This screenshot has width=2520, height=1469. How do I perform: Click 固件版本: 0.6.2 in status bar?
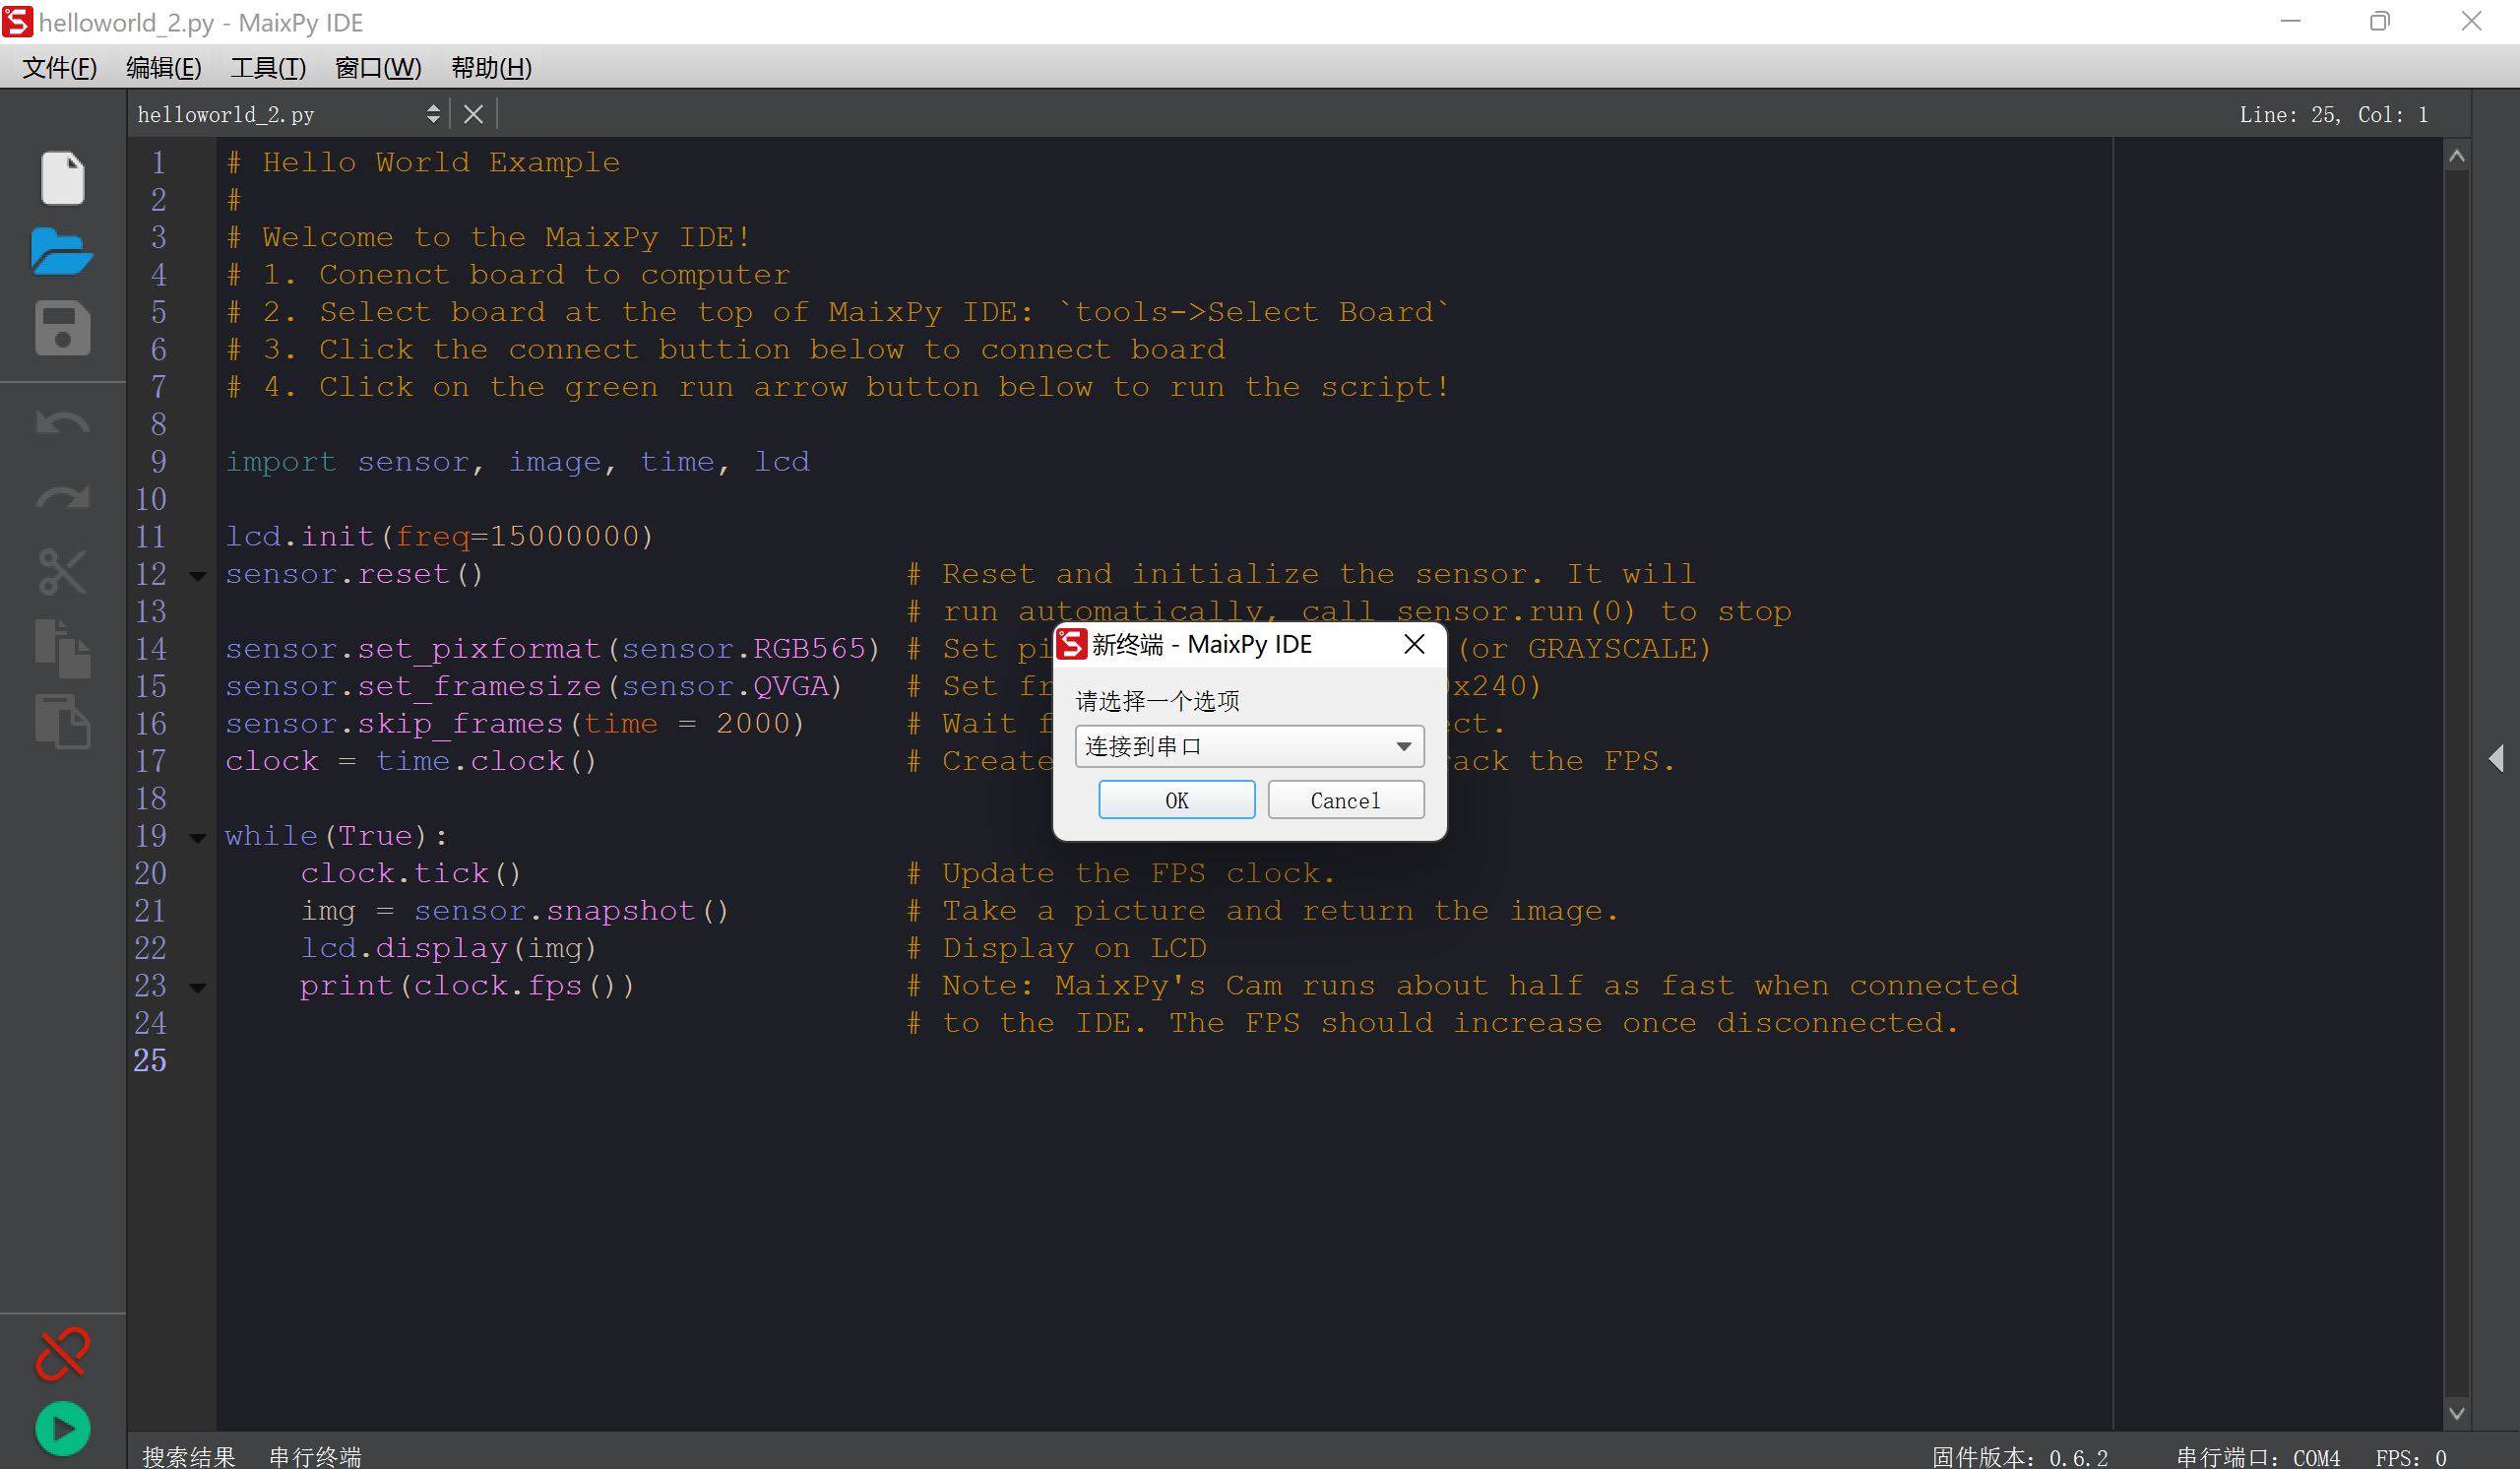point(2019,1456)
